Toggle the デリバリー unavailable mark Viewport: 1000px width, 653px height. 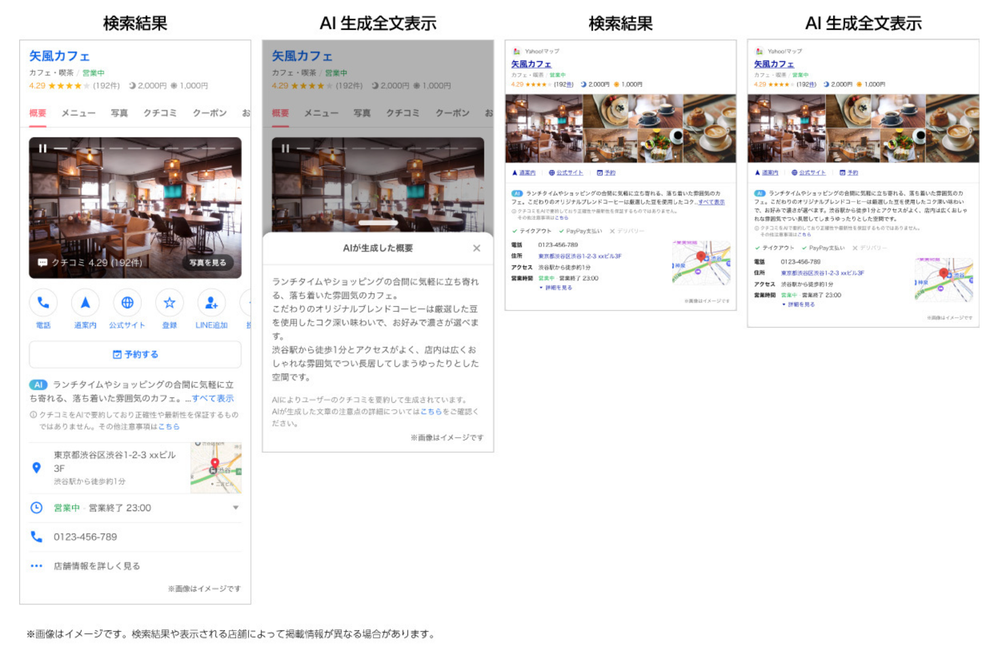612,231
